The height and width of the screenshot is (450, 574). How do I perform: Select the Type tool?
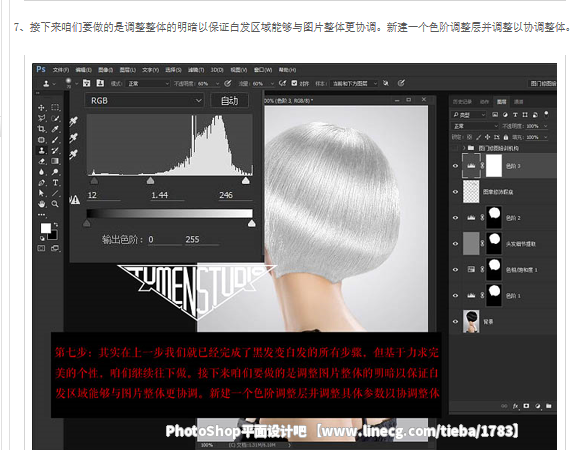[55, 182]
